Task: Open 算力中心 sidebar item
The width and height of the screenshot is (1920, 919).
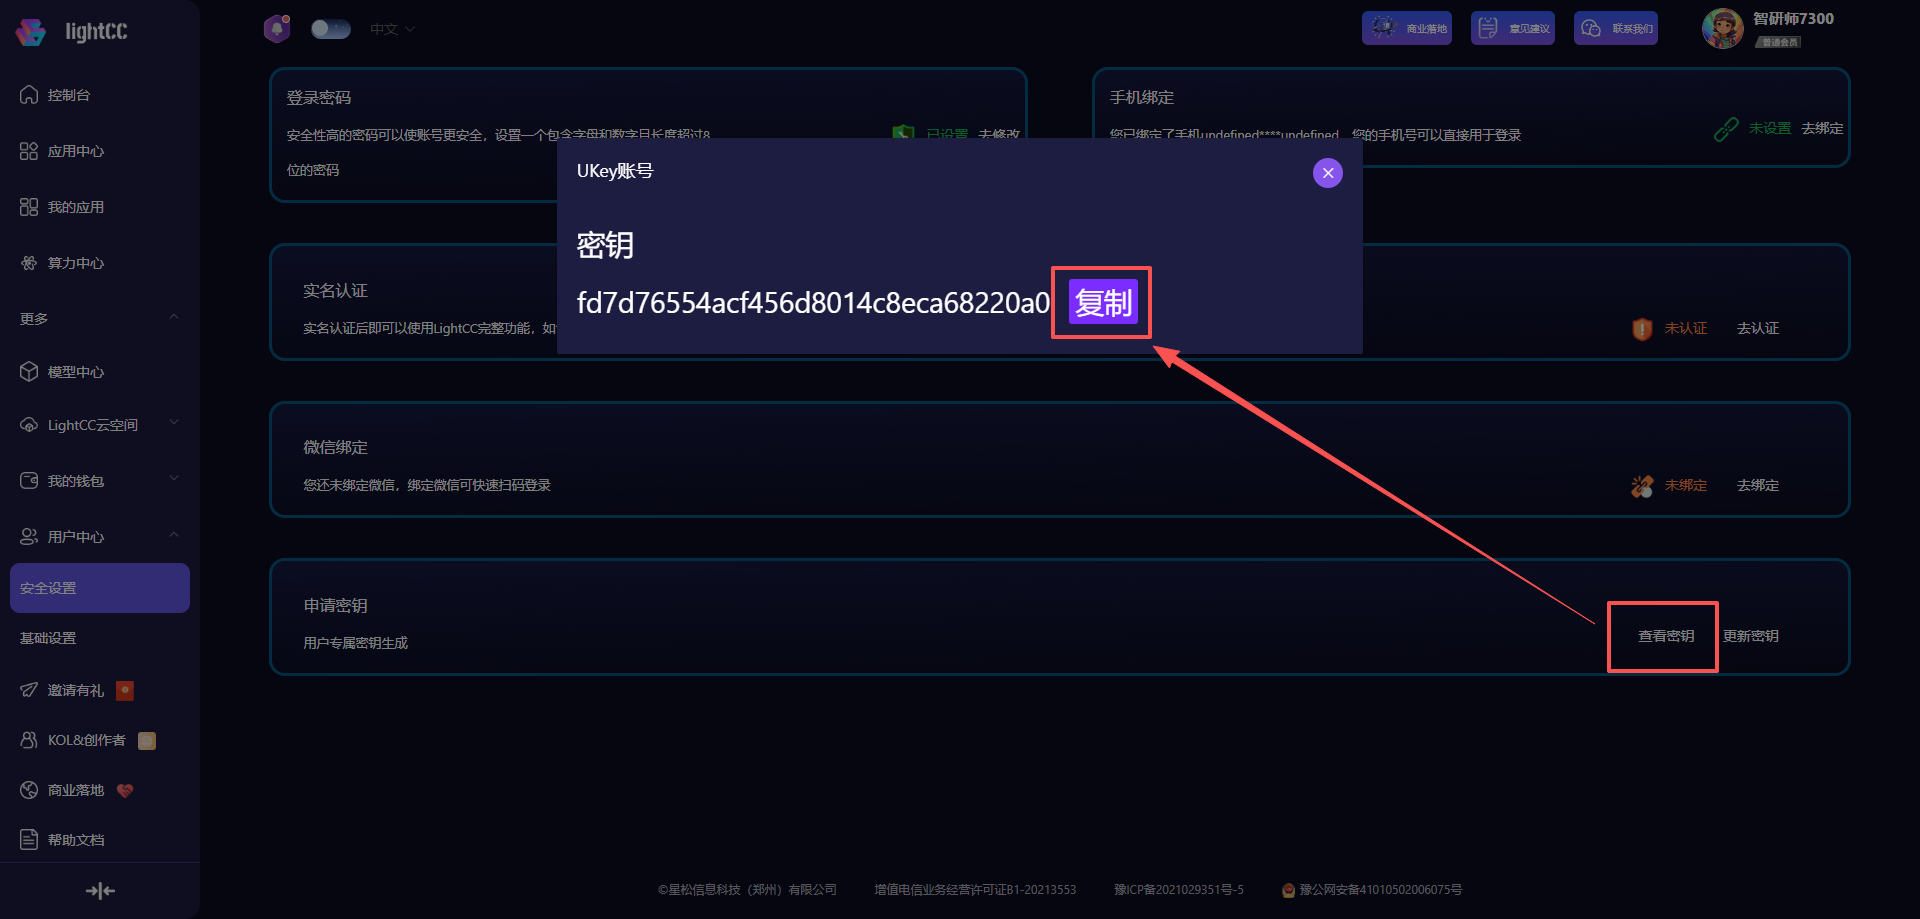Action: coord(75,263)
